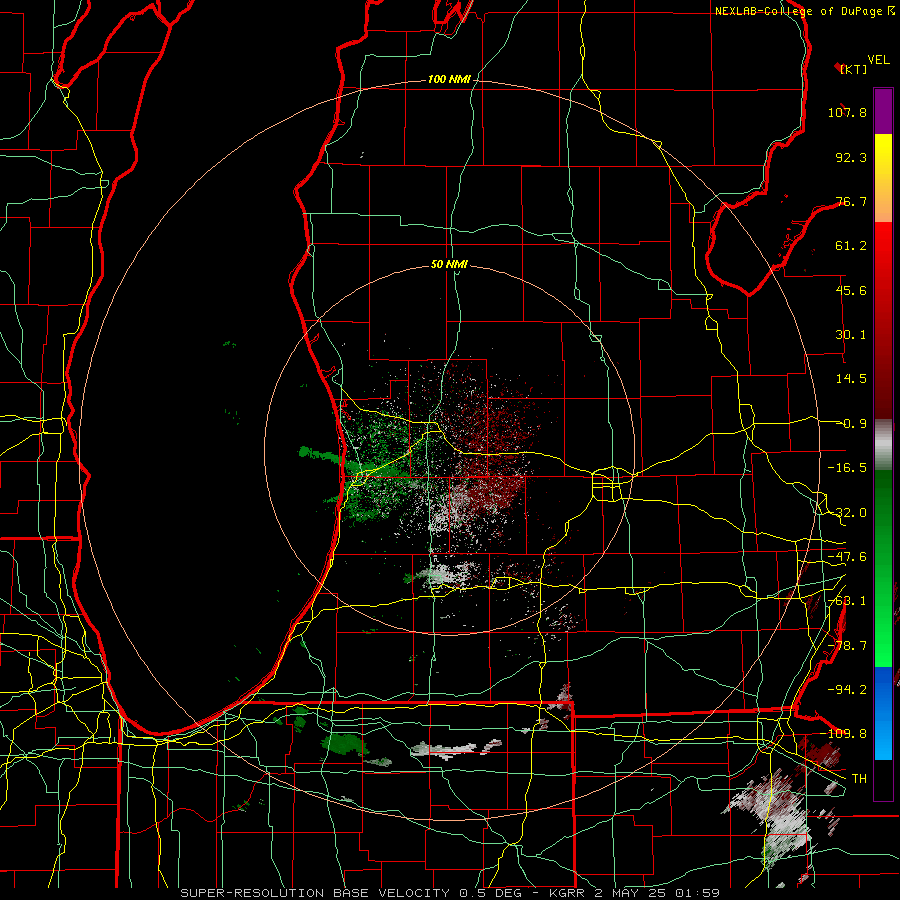The image size is (900, 900).
Task: Click the 50 NMI range ring label
Action: pyautogui.click(x=449, y=264)
